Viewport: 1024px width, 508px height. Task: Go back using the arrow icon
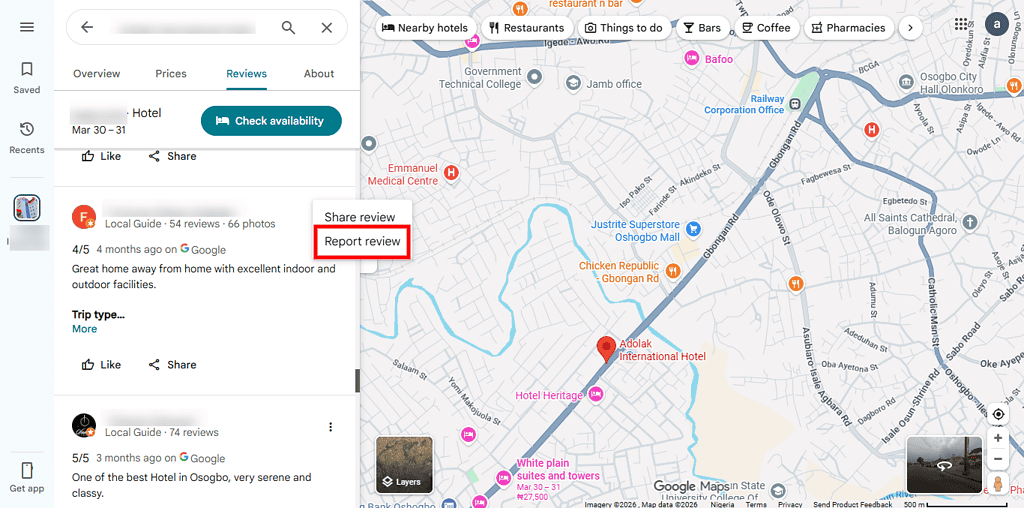click(x=87, y=28)
